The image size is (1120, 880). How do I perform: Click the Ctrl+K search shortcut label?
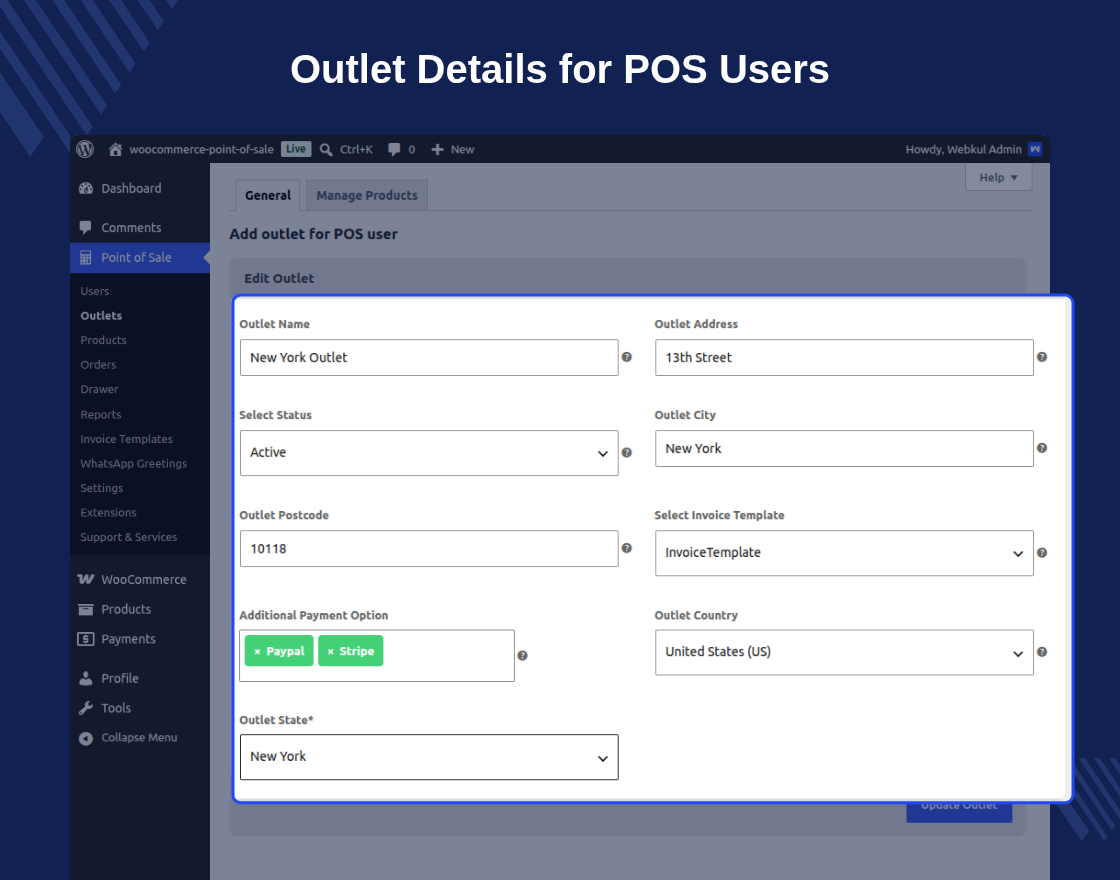coord(356,149)
